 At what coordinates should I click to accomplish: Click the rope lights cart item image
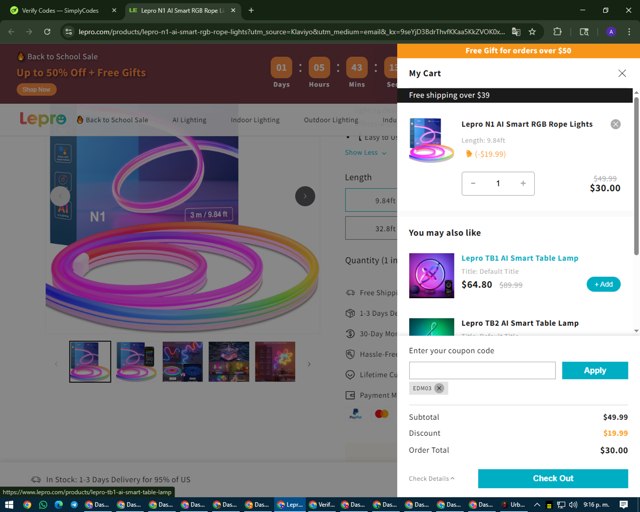(x=431, y=140)
